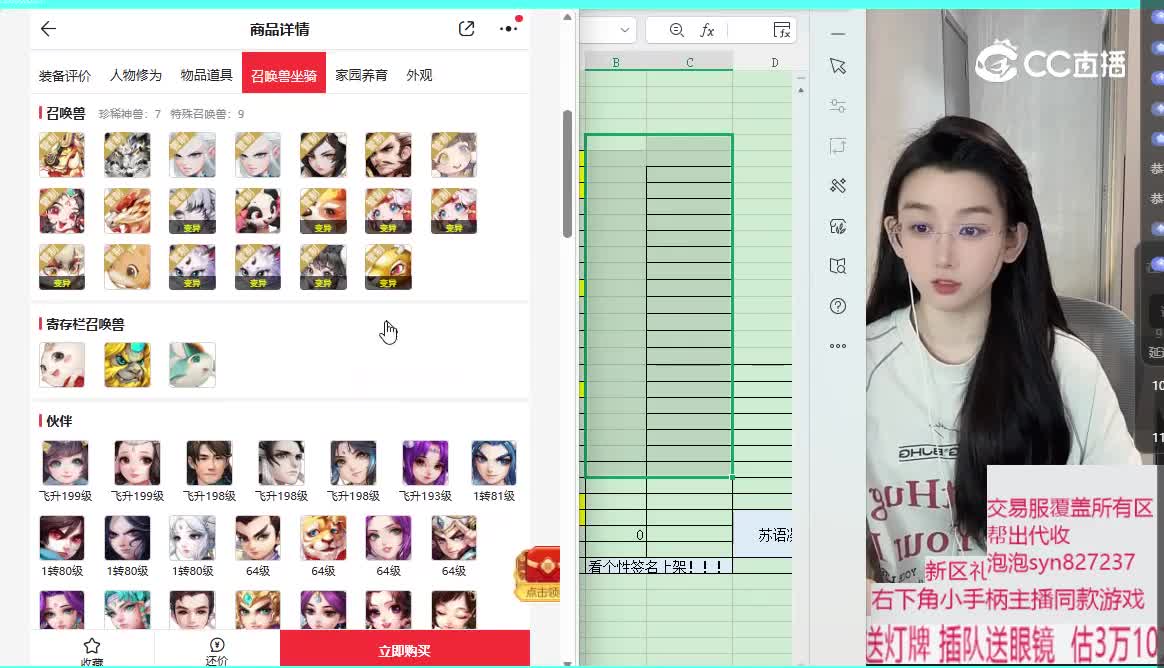Select column C header in spreadsheet
The image size is (1164, 668).
click(690, 62)
